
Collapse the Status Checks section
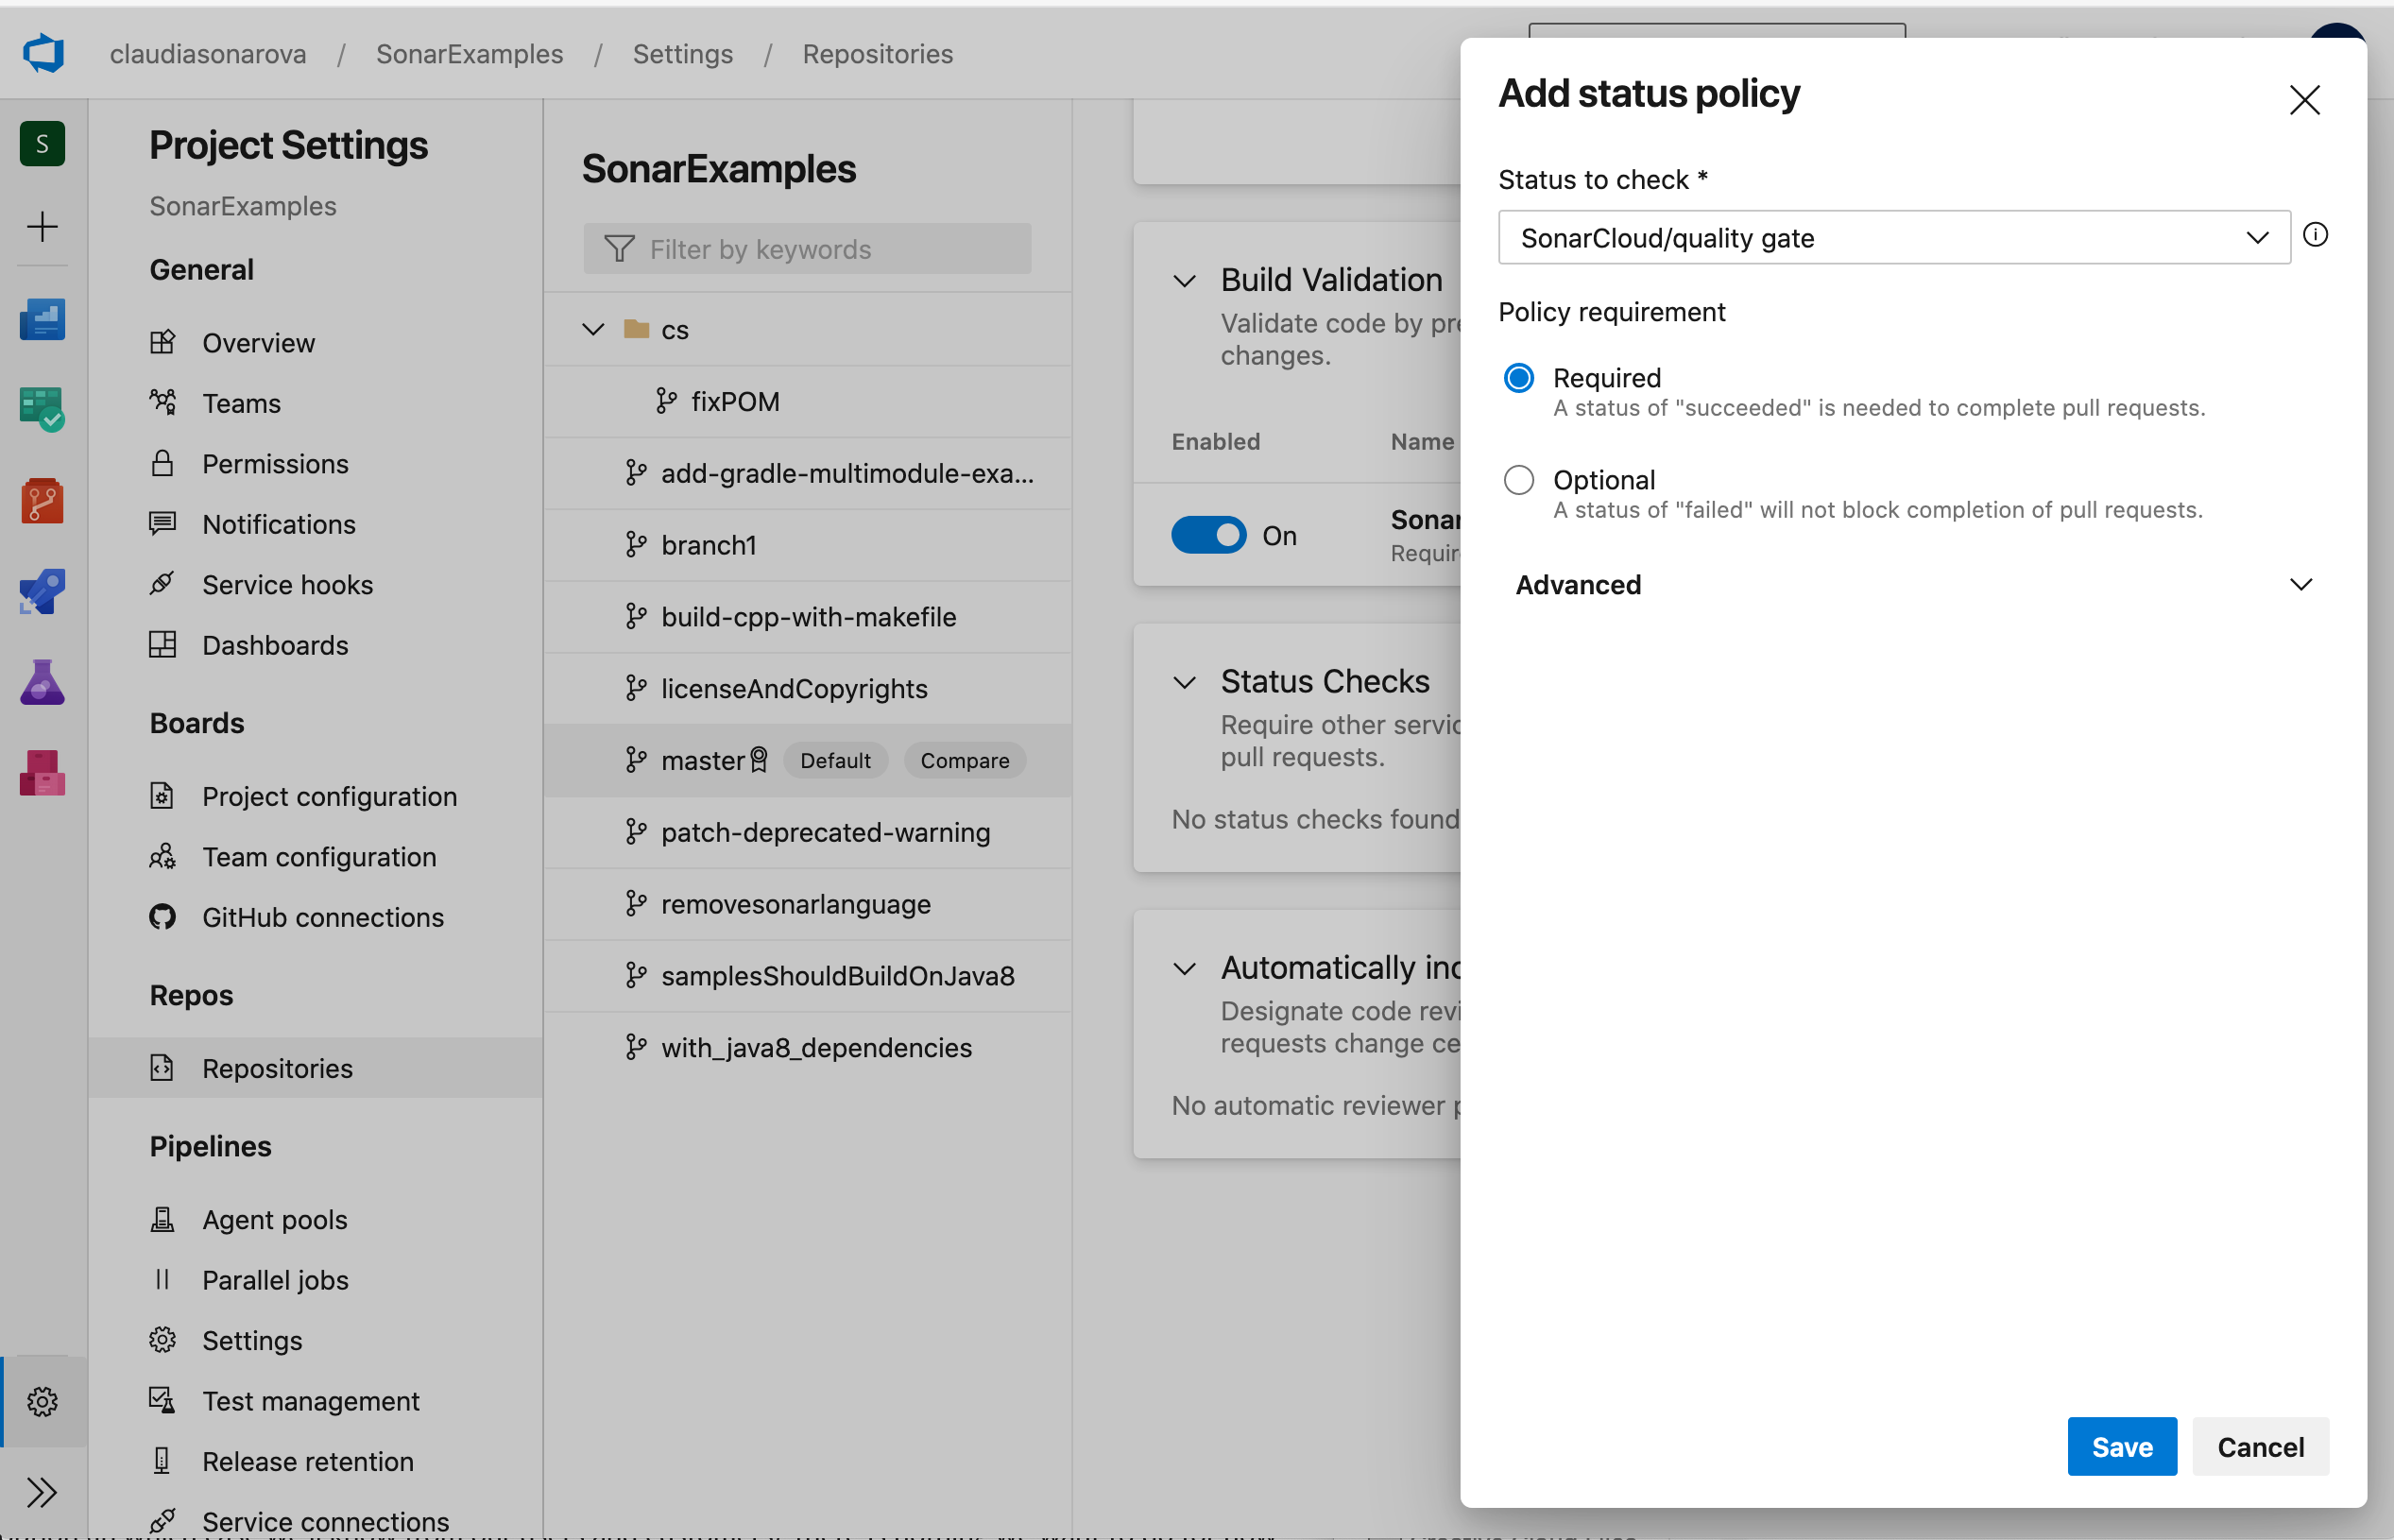click(x=1184, y=683)
